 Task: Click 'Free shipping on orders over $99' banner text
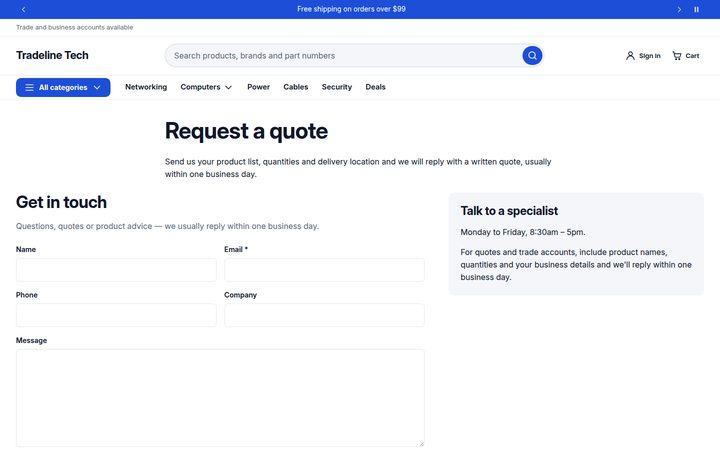[x=351, y=9]
